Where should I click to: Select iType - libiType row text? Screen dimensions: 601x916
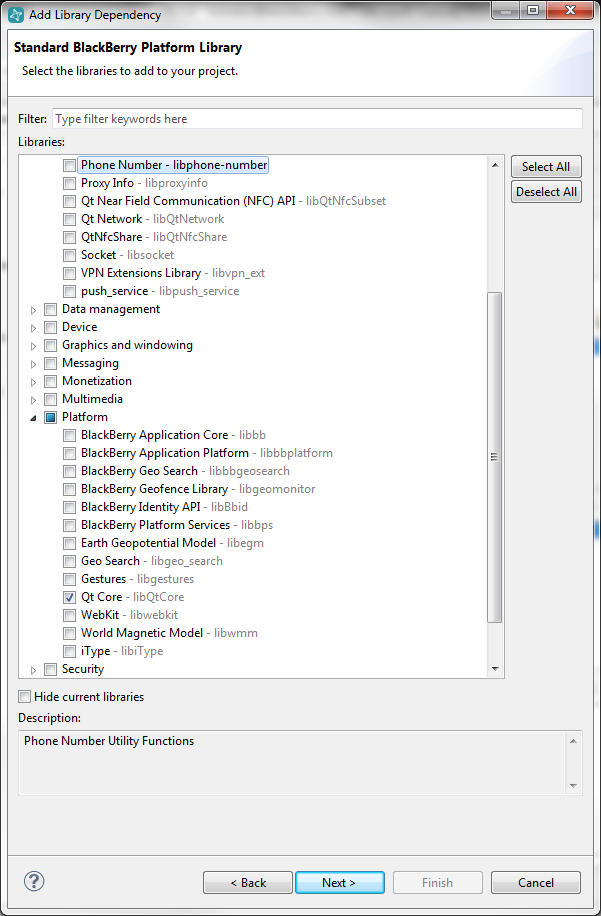coord(121,651)
